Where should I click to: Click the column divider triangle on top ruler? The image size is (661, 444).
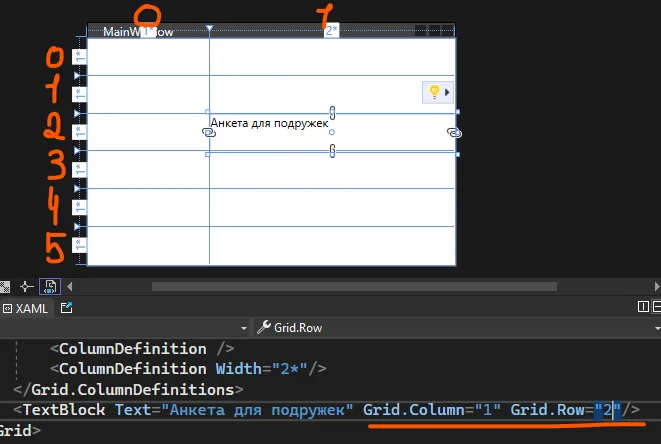click(x=210, y=28)
